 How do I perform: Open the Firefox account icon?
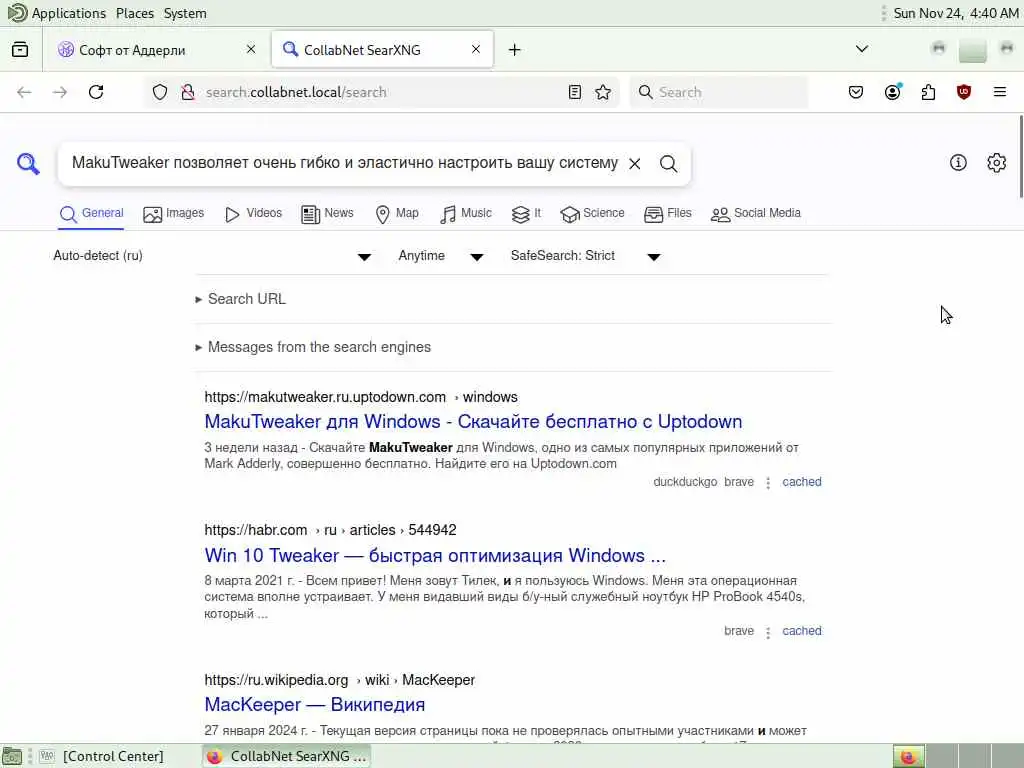click(892, 92)
